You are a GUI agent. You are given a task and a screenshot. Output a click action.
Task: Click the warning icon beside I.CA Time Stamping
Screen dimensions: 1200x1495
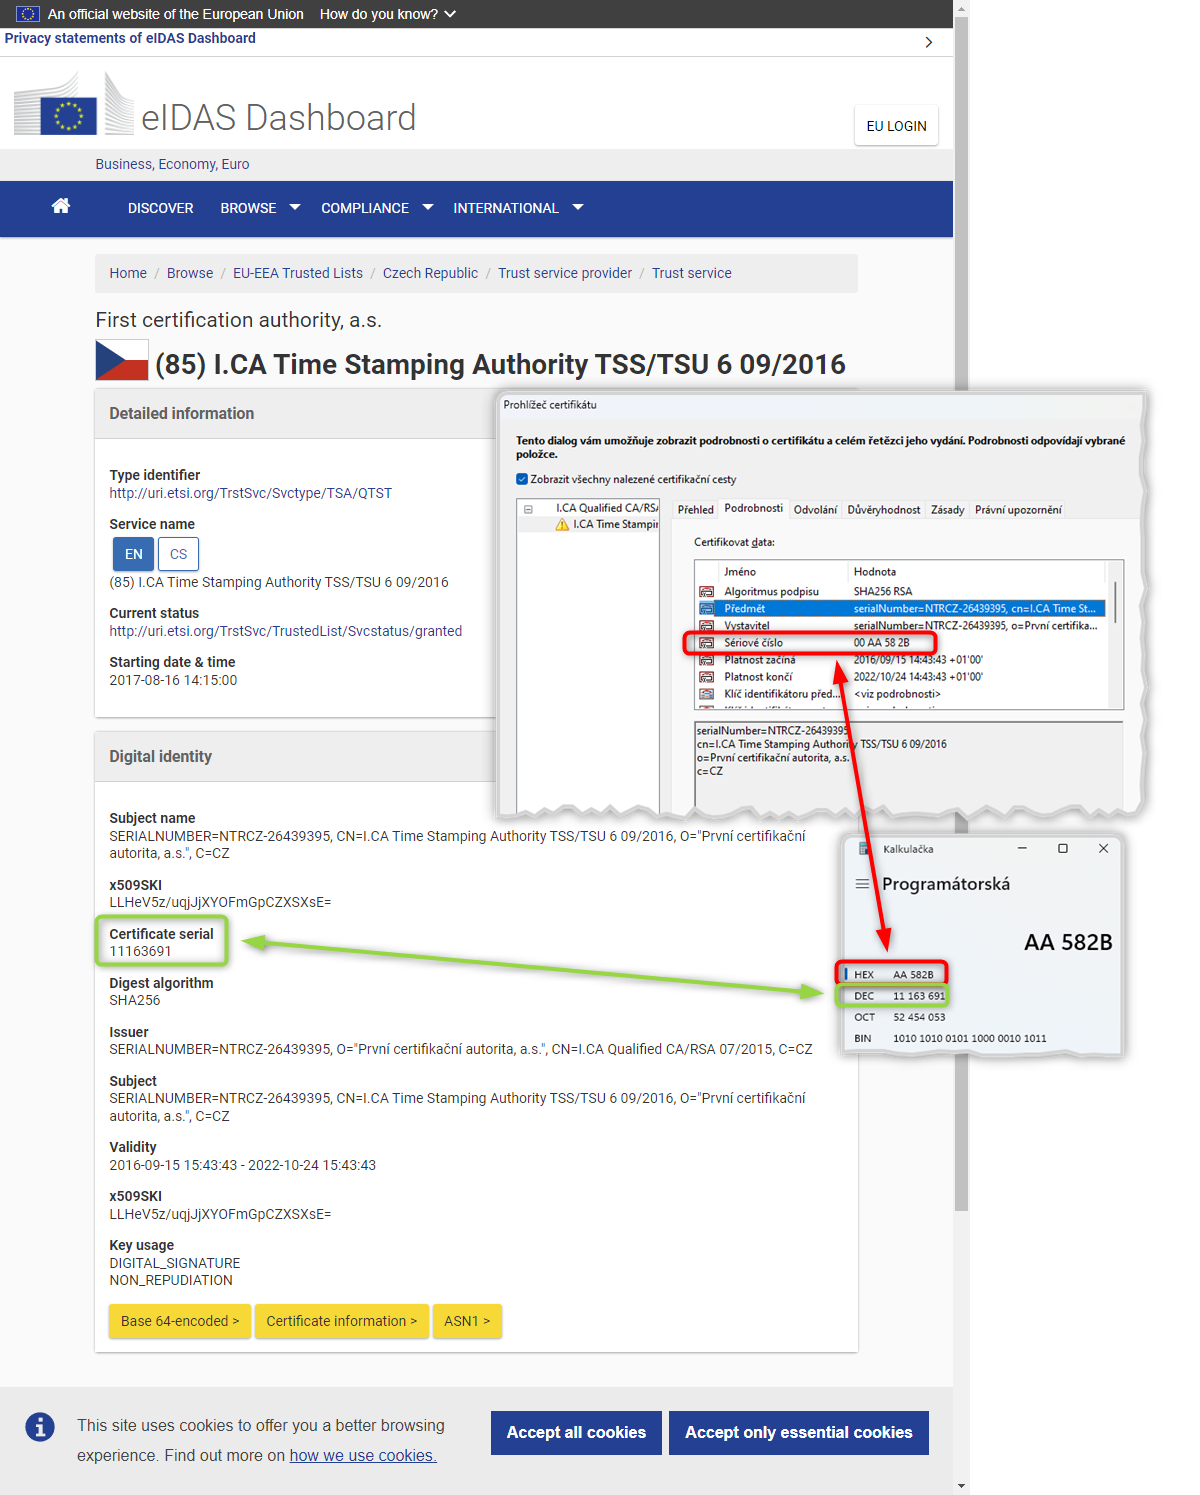[562, 525]
